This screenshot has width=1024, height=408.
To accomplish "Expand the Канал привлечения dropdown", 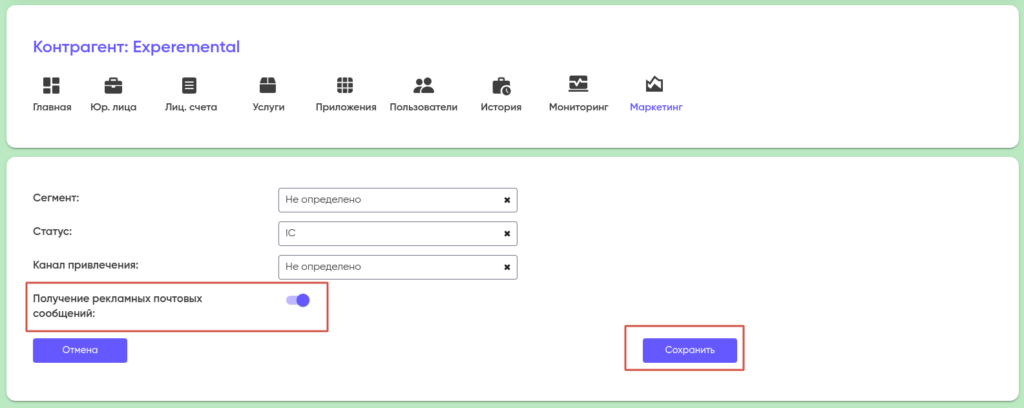I will click(x=390, y=267).
